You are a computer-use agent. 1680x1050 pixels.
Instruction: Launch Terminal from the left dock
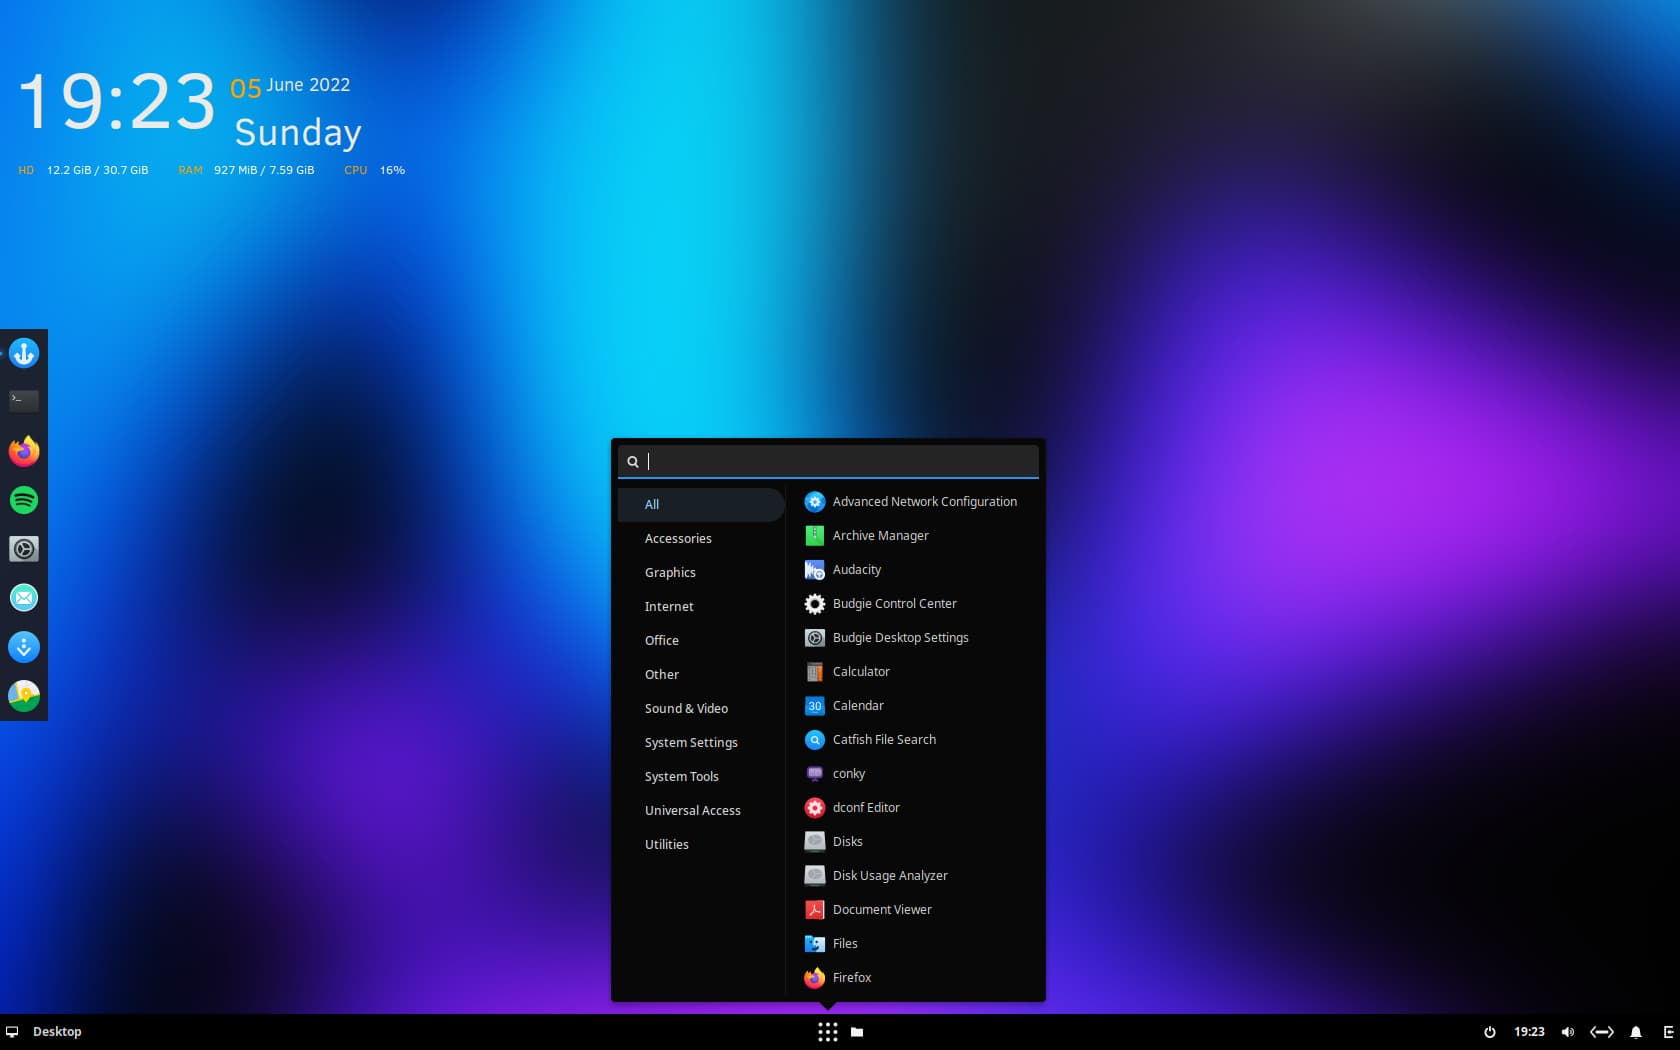coord(24,401)
